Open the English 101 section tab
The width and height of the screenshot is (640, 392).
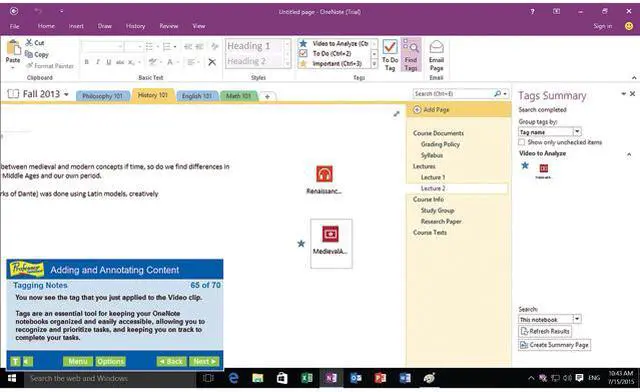(x=197, y=96)
